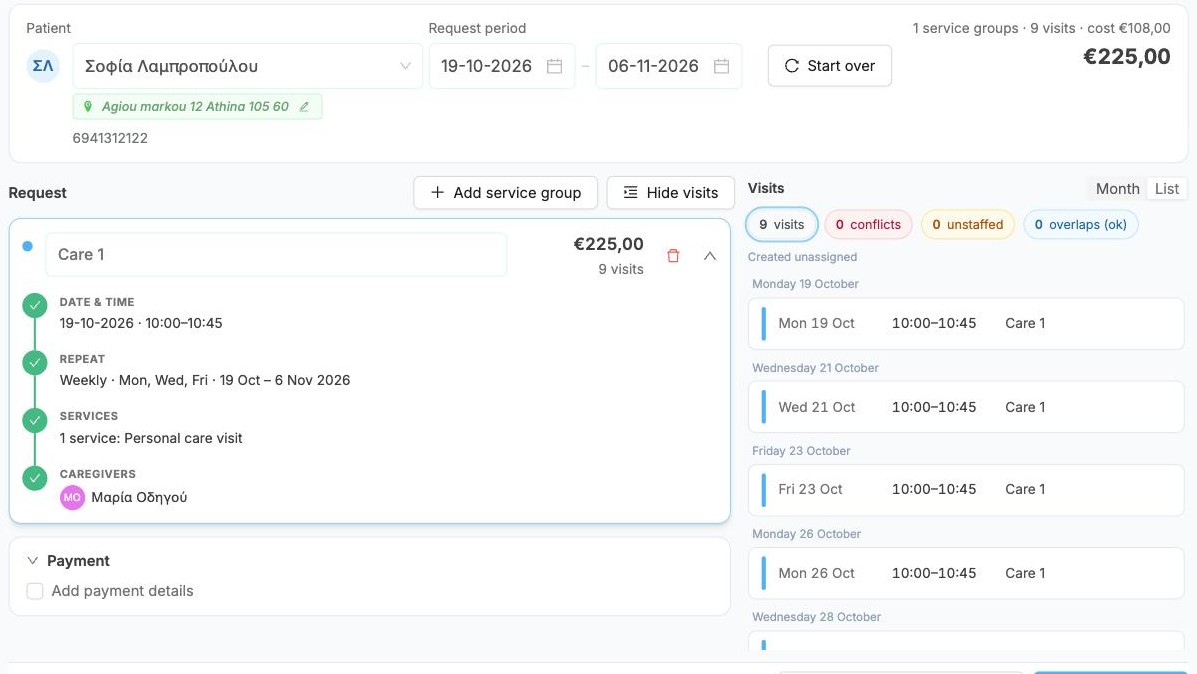
Task: Click the ΣΛ patient avatar
Action: tap(44, 66)
